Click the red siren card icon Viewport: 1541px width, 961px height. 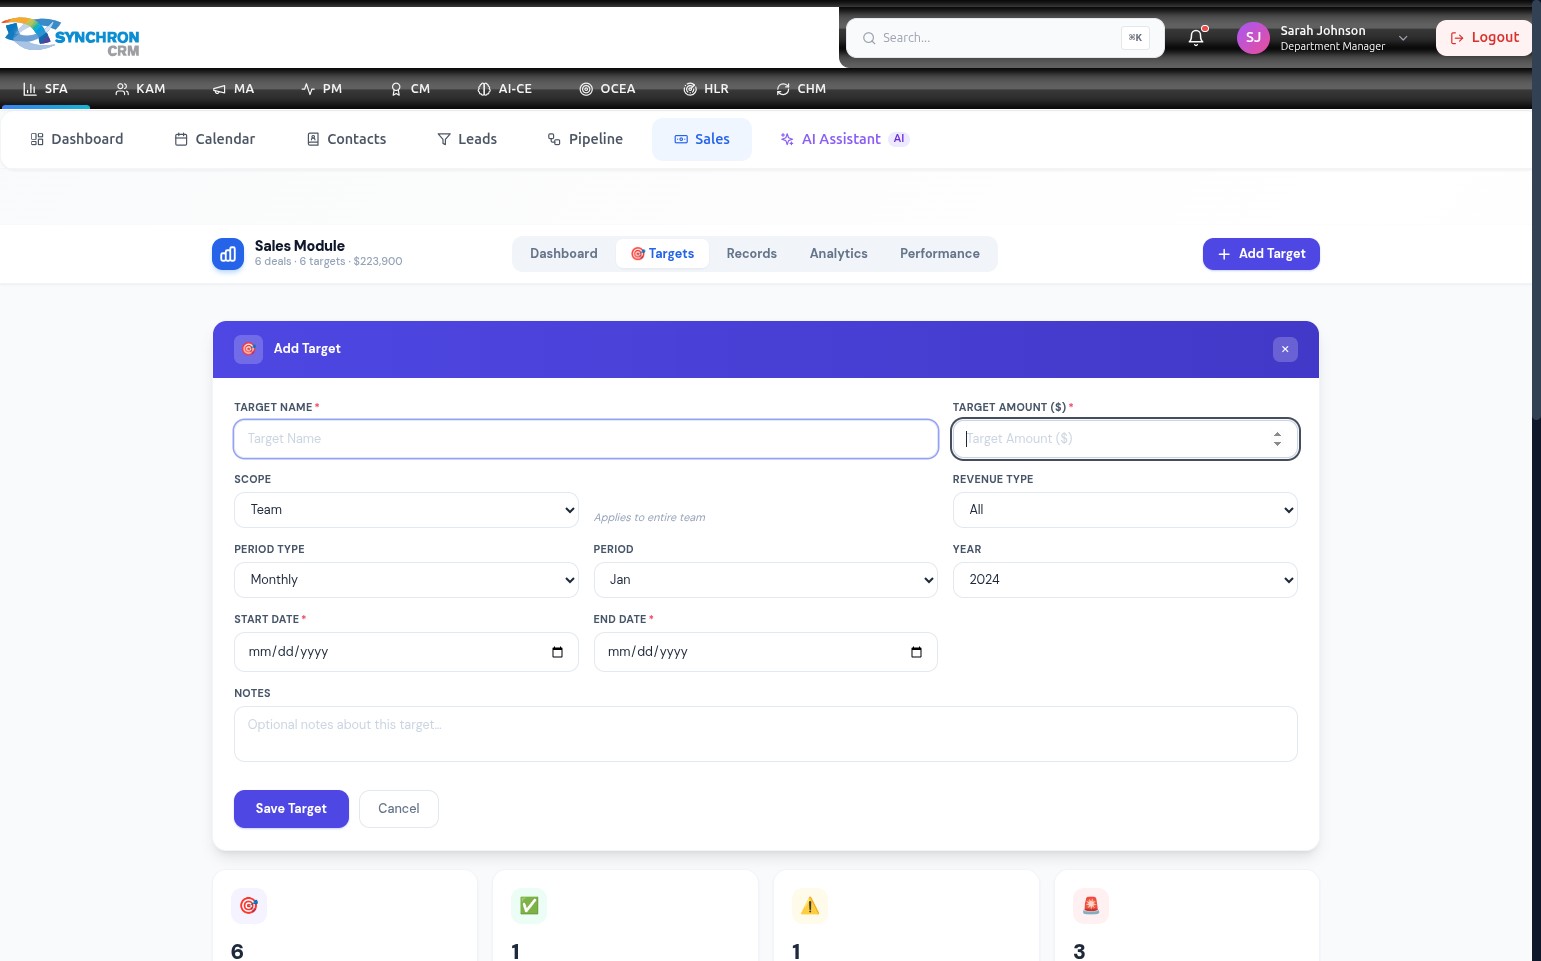point(1091,906)
